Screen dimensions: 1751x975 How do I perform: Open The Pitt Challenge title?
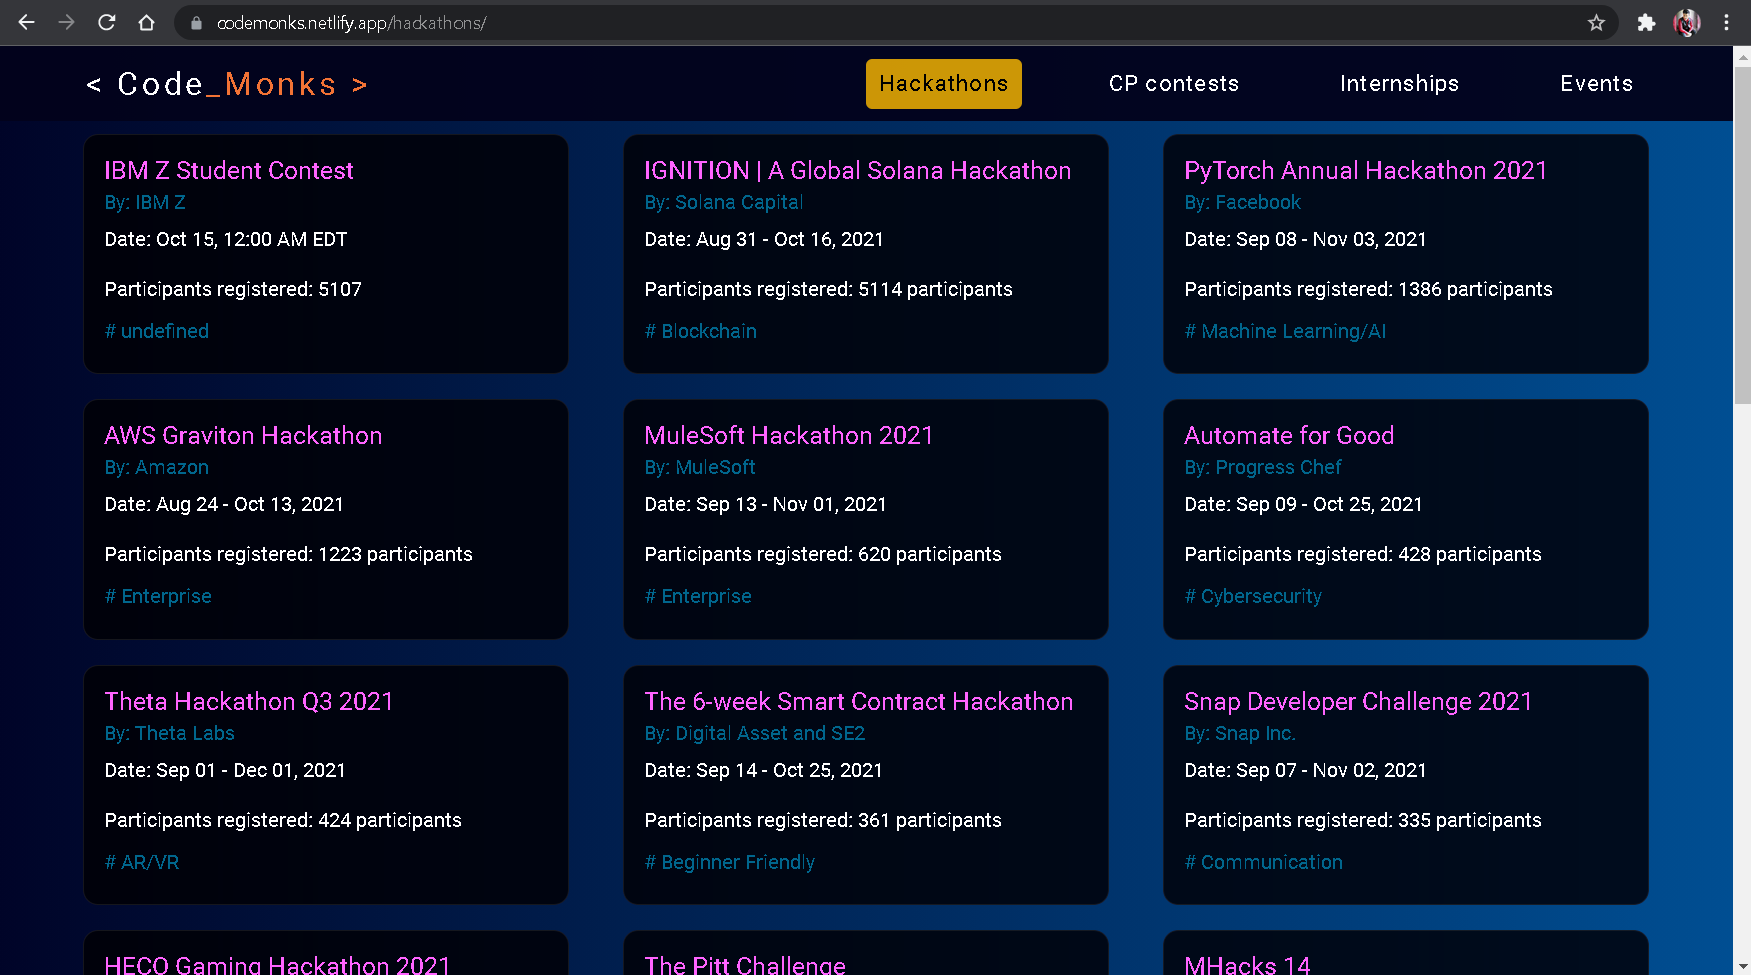click(745, 964)
